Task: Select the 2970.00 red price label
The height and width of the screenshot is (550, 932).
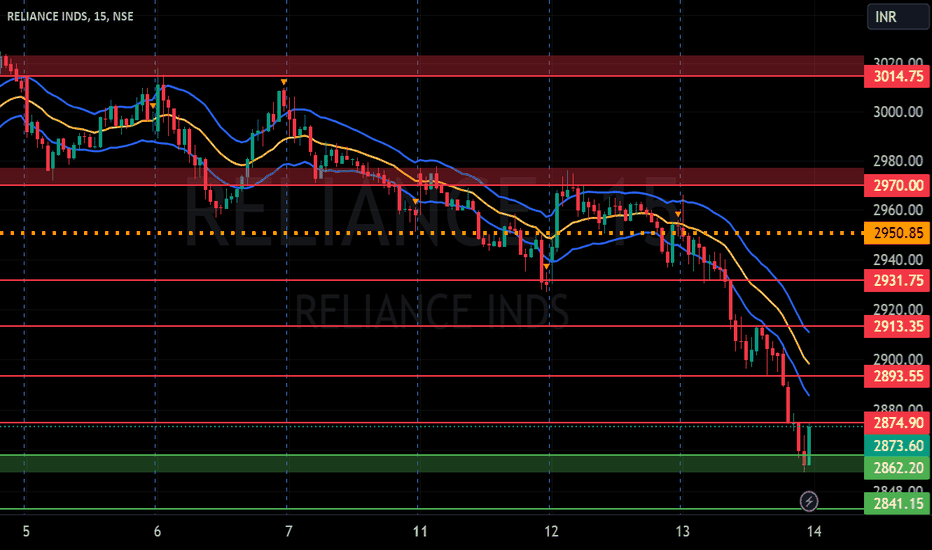Action: point(897,186)
